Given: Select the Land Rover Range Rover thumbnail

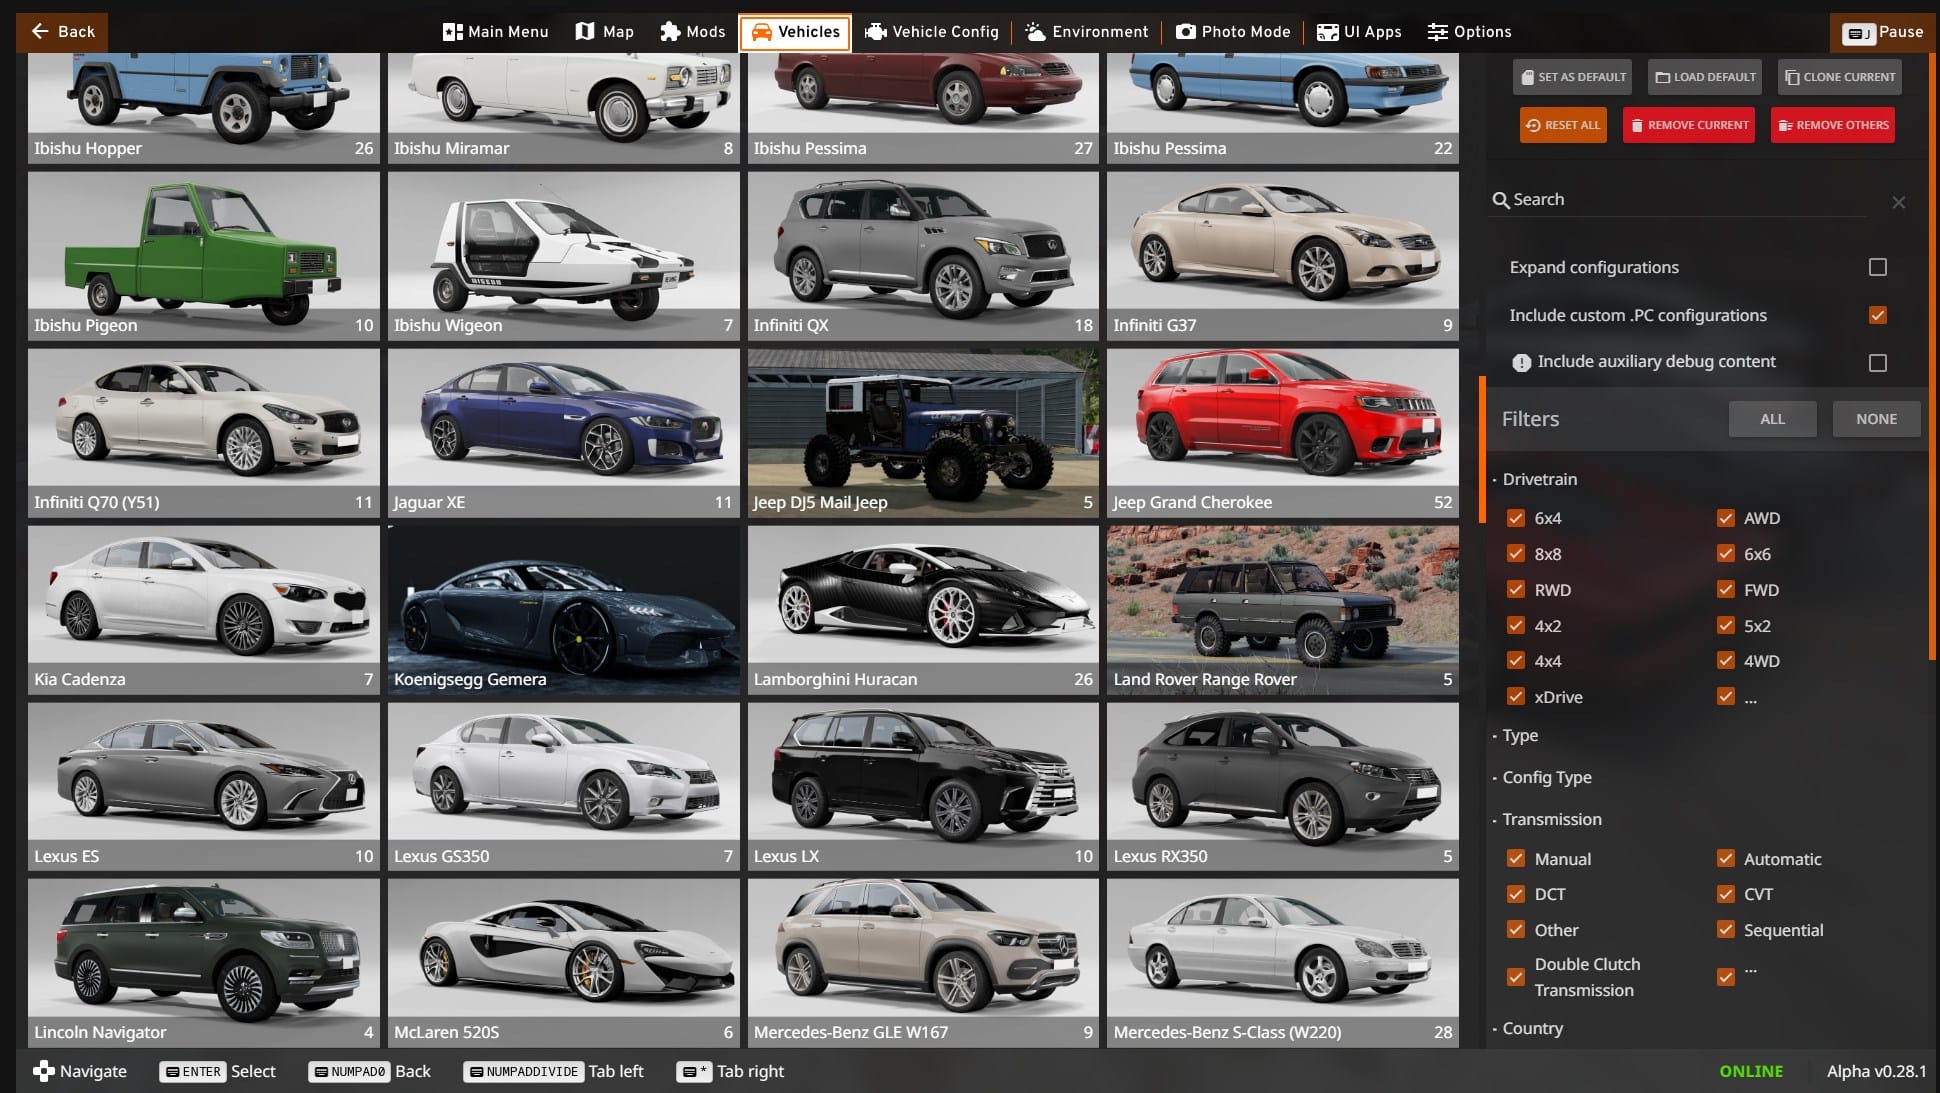Looking at the screenshot, I should [x=1283, y=609].
